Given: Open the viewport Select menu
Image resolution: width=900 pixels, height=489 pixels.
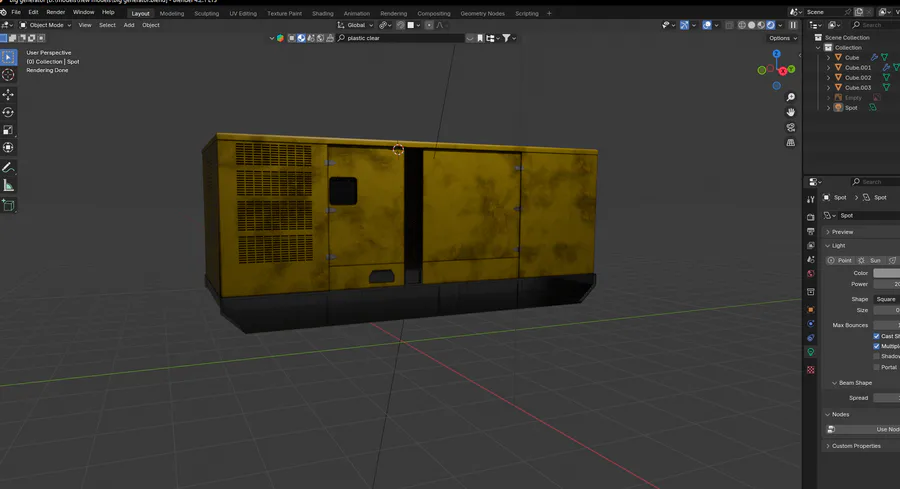Looking at the screenshot, I should click(x=107, y=25).
